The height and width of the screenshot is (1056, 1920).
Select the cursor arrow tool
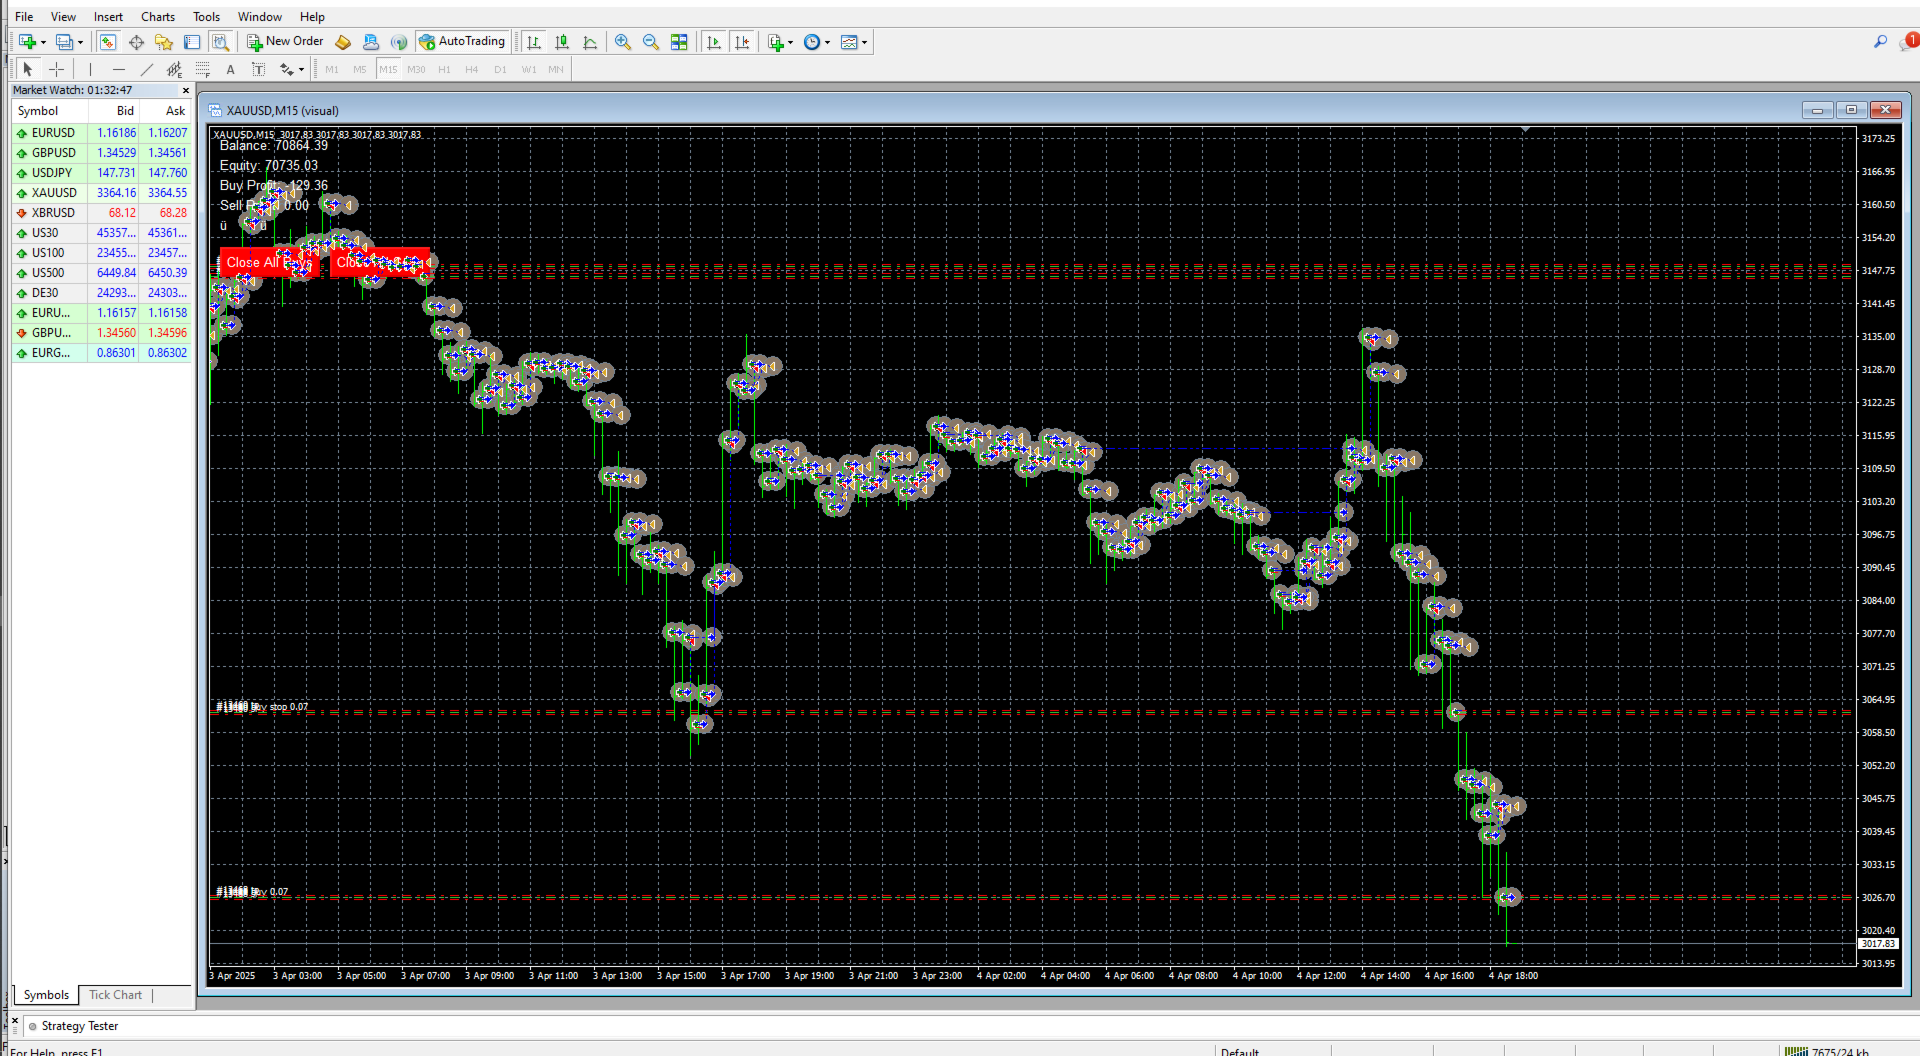28,69
